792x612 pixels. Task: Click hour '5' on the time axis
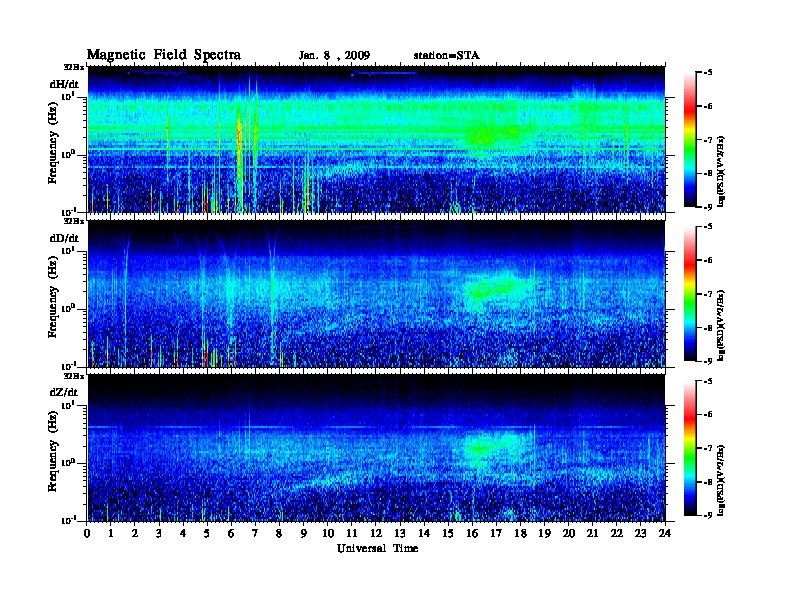coord(208,533)
